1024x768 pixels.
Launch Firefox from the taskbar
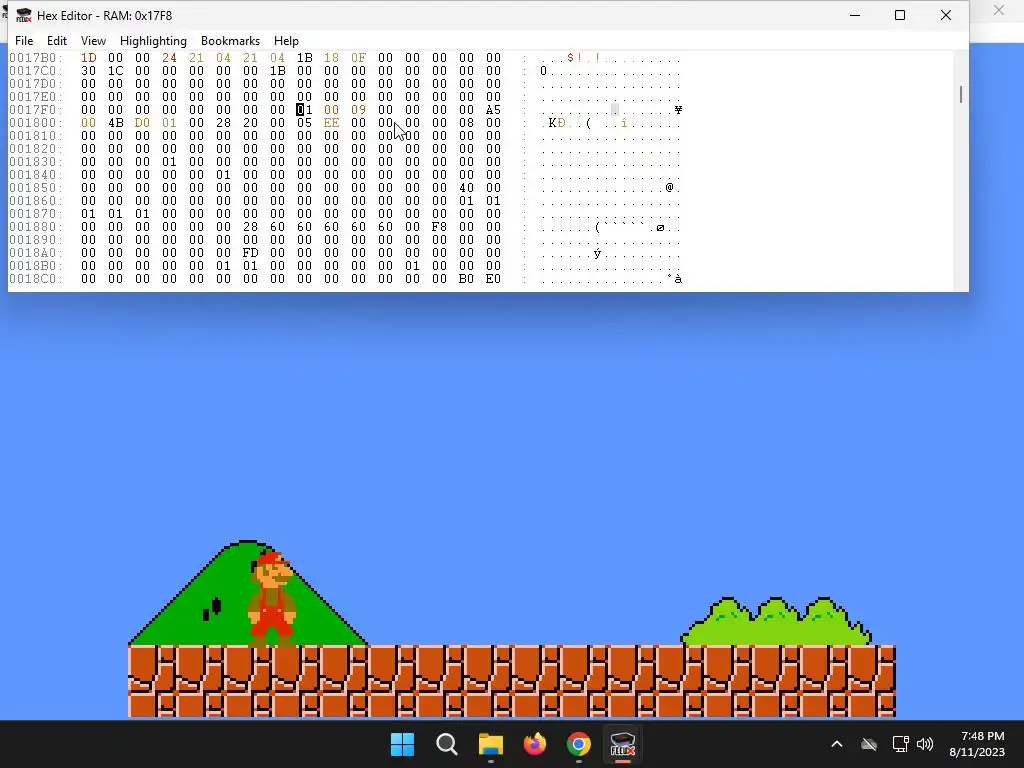point(535,744)
